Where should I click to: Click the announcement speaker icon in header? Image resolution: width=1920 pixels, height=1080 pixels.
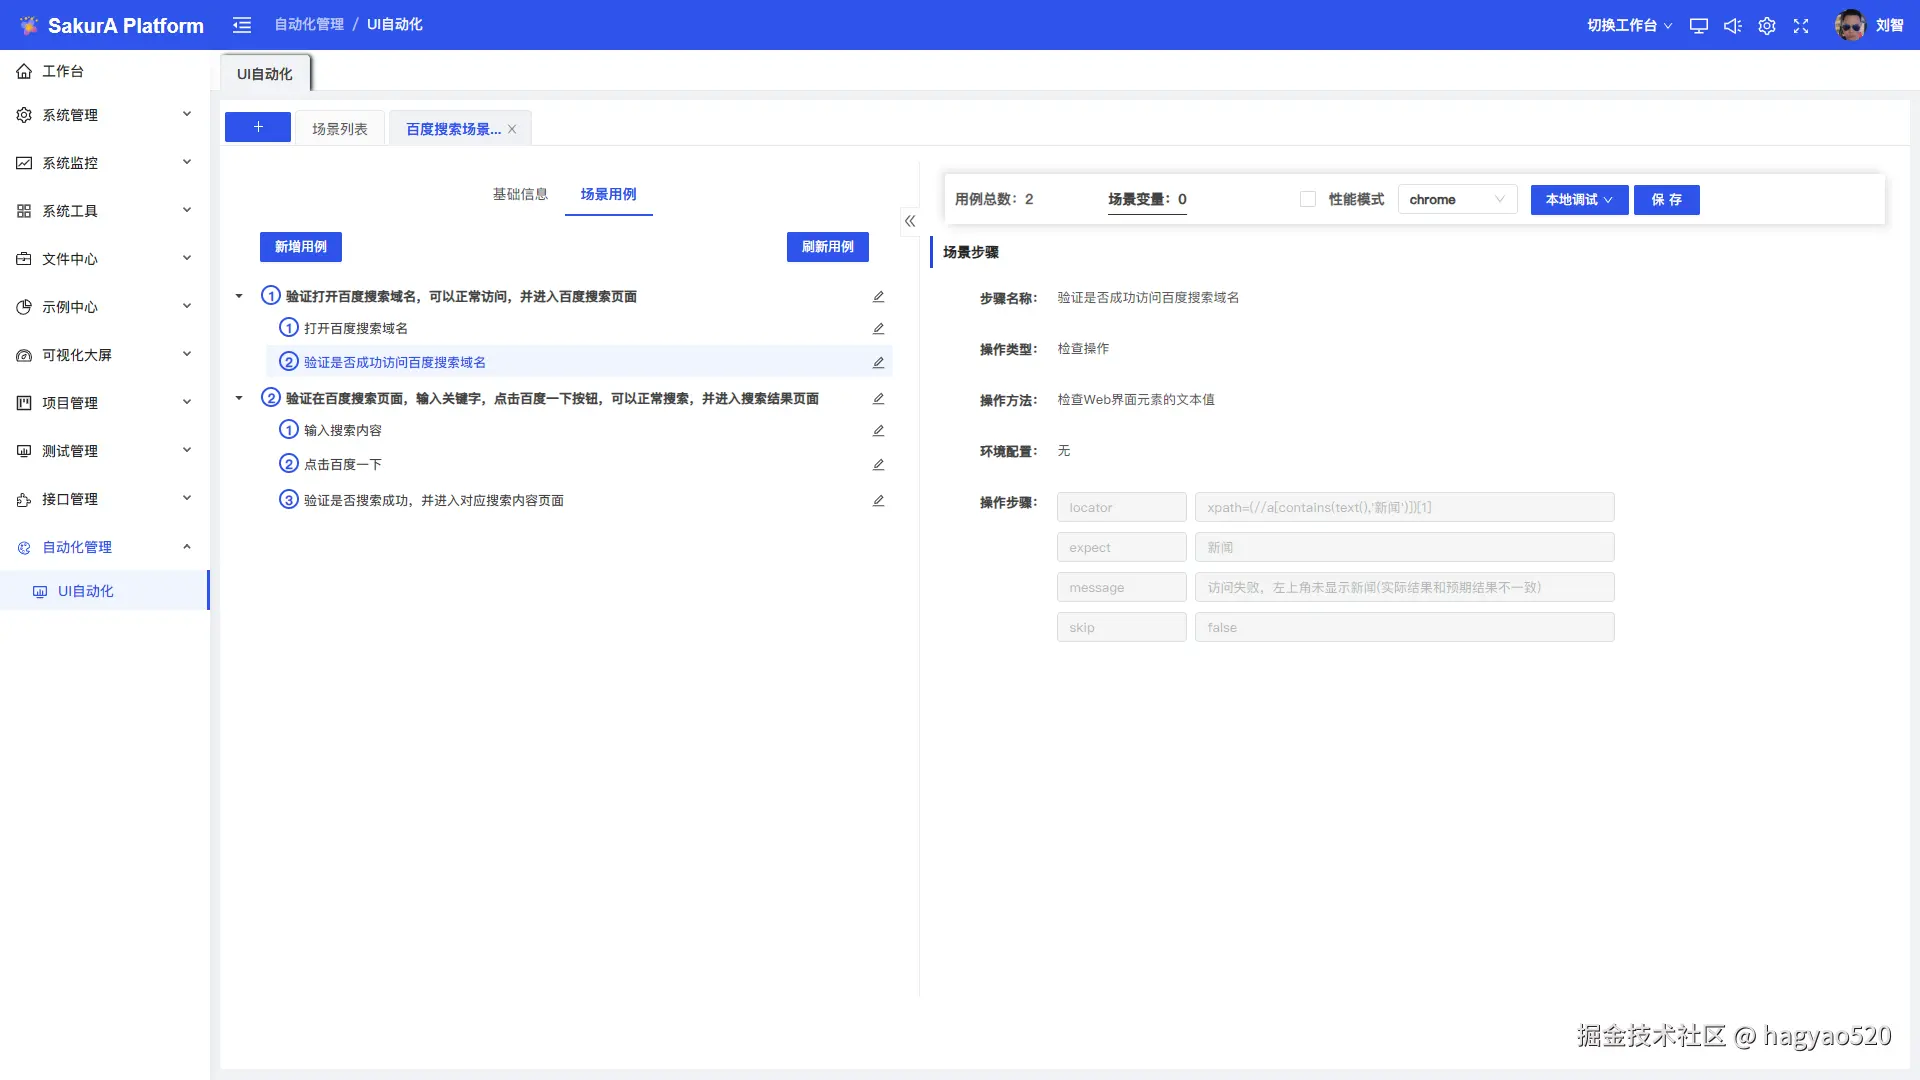[x=1733, y=26]
